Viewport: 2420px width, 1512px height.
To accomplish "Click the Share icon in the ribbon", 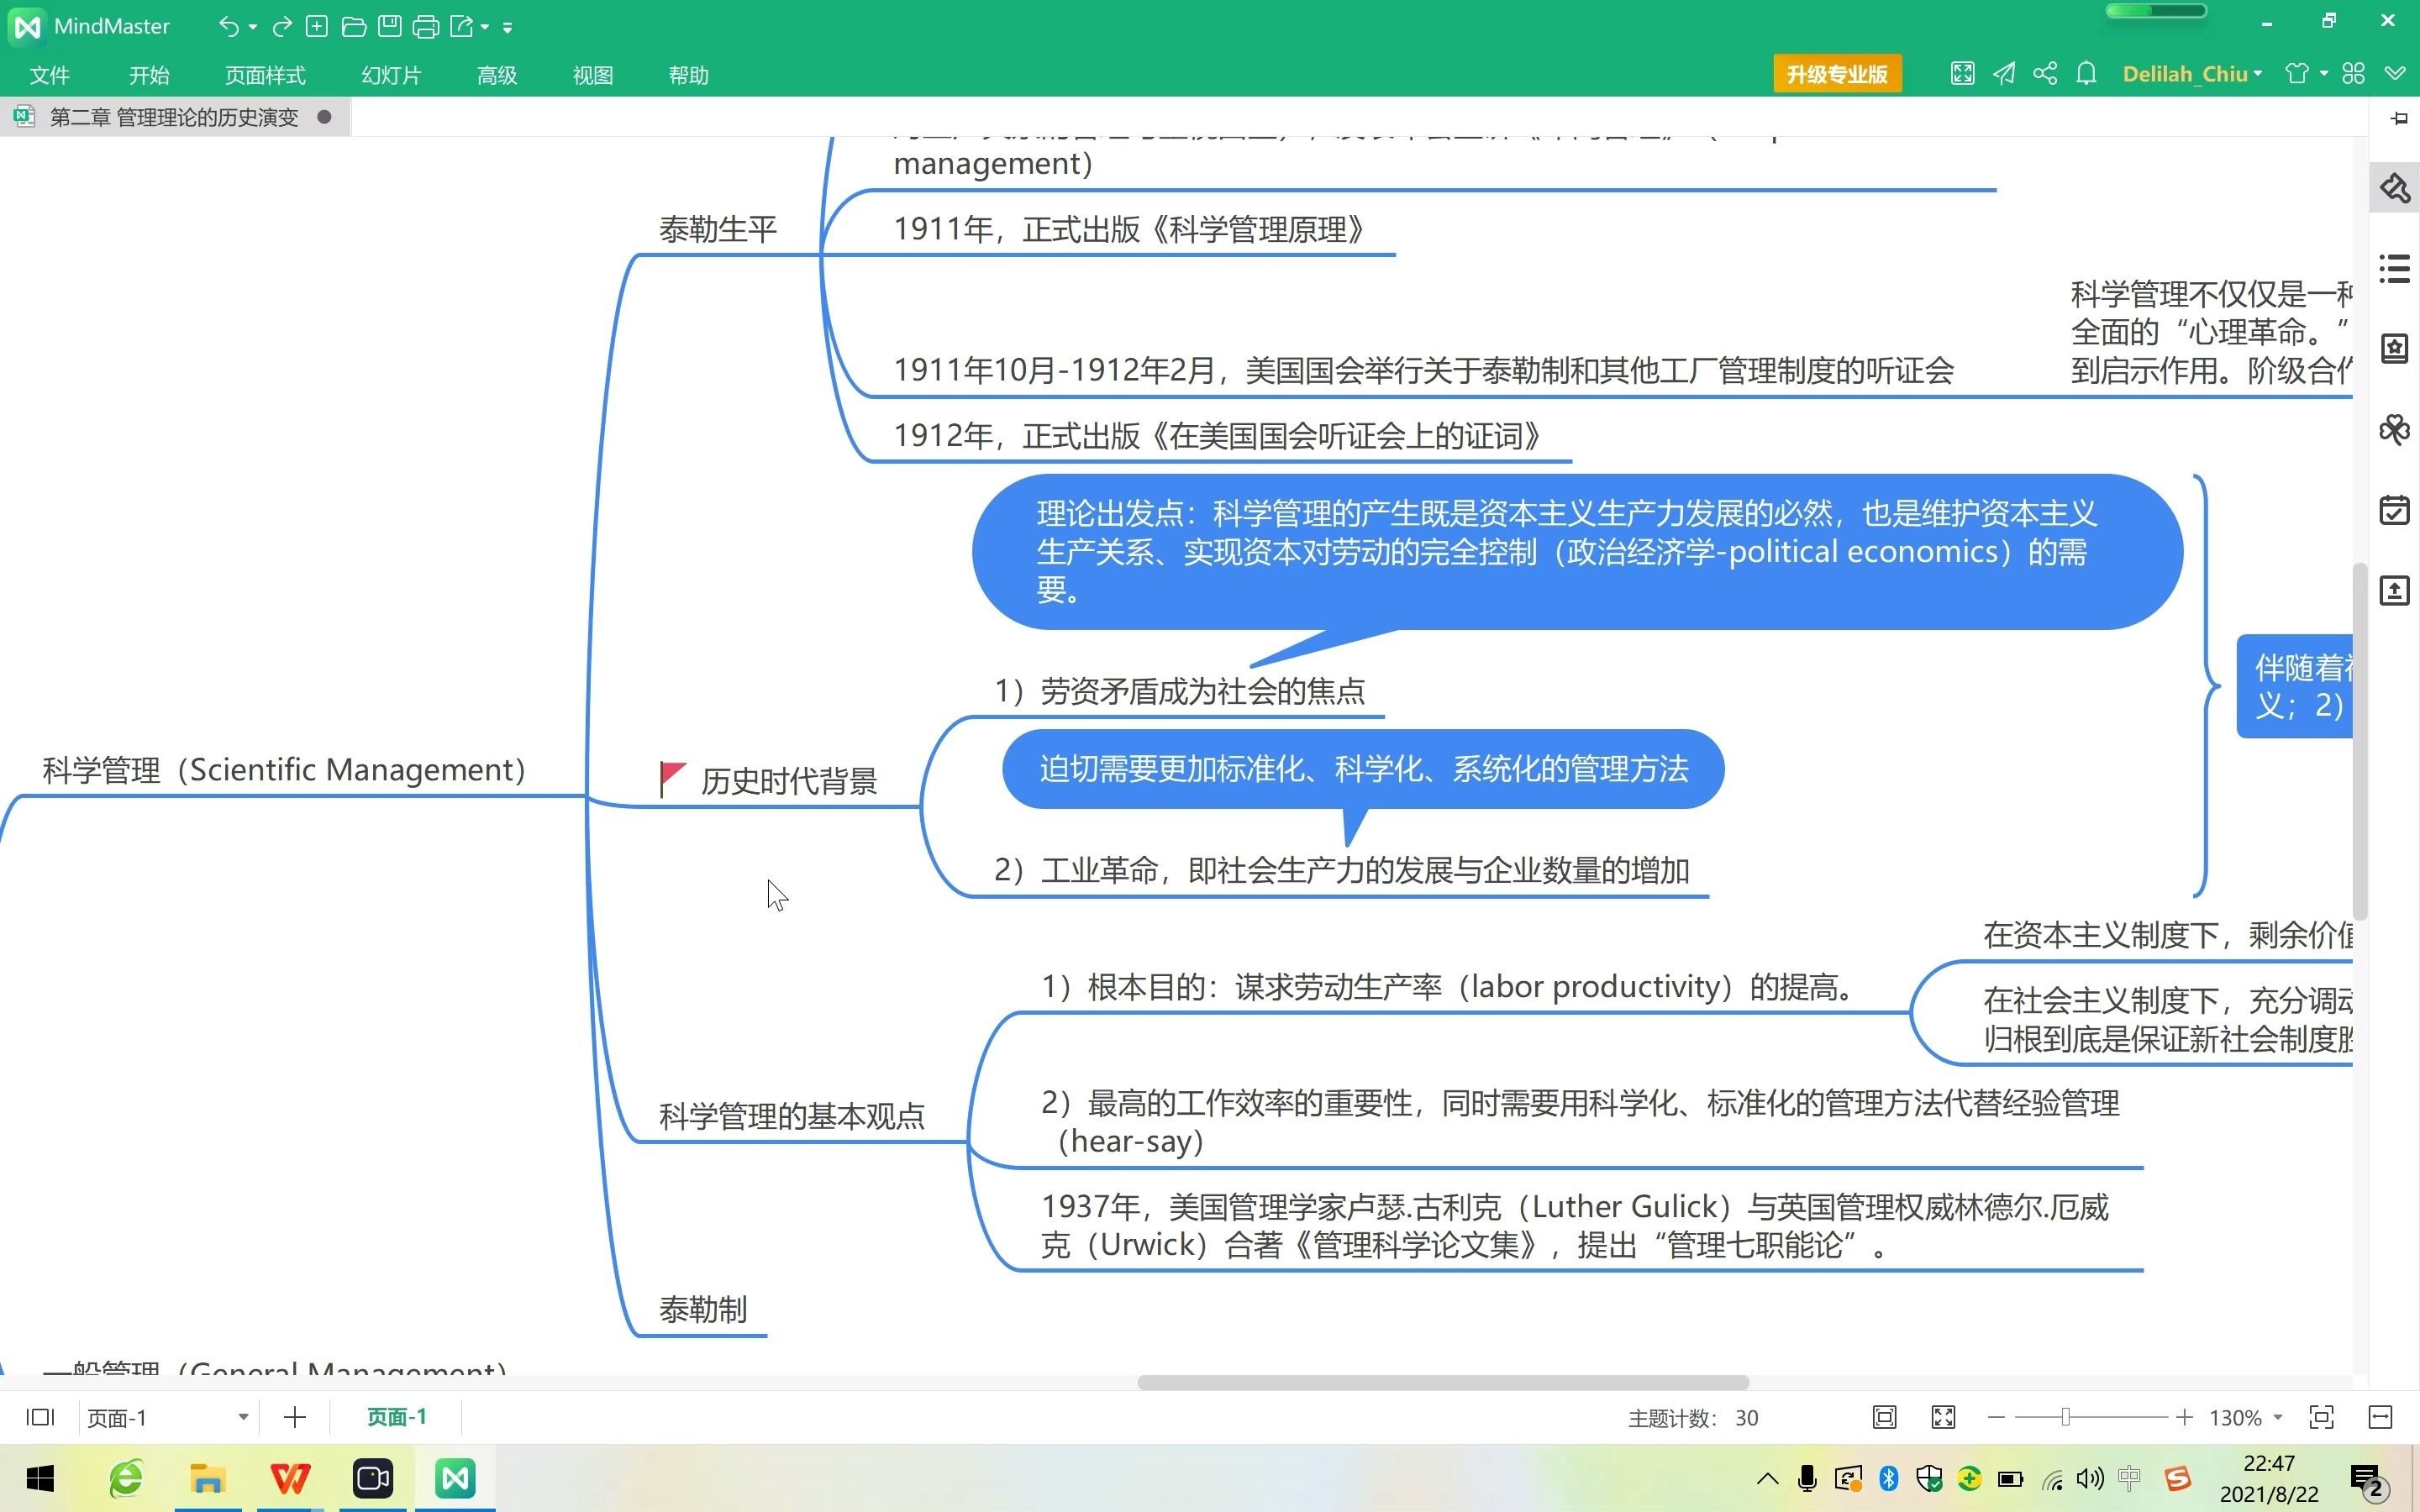I will [2045, 74].
